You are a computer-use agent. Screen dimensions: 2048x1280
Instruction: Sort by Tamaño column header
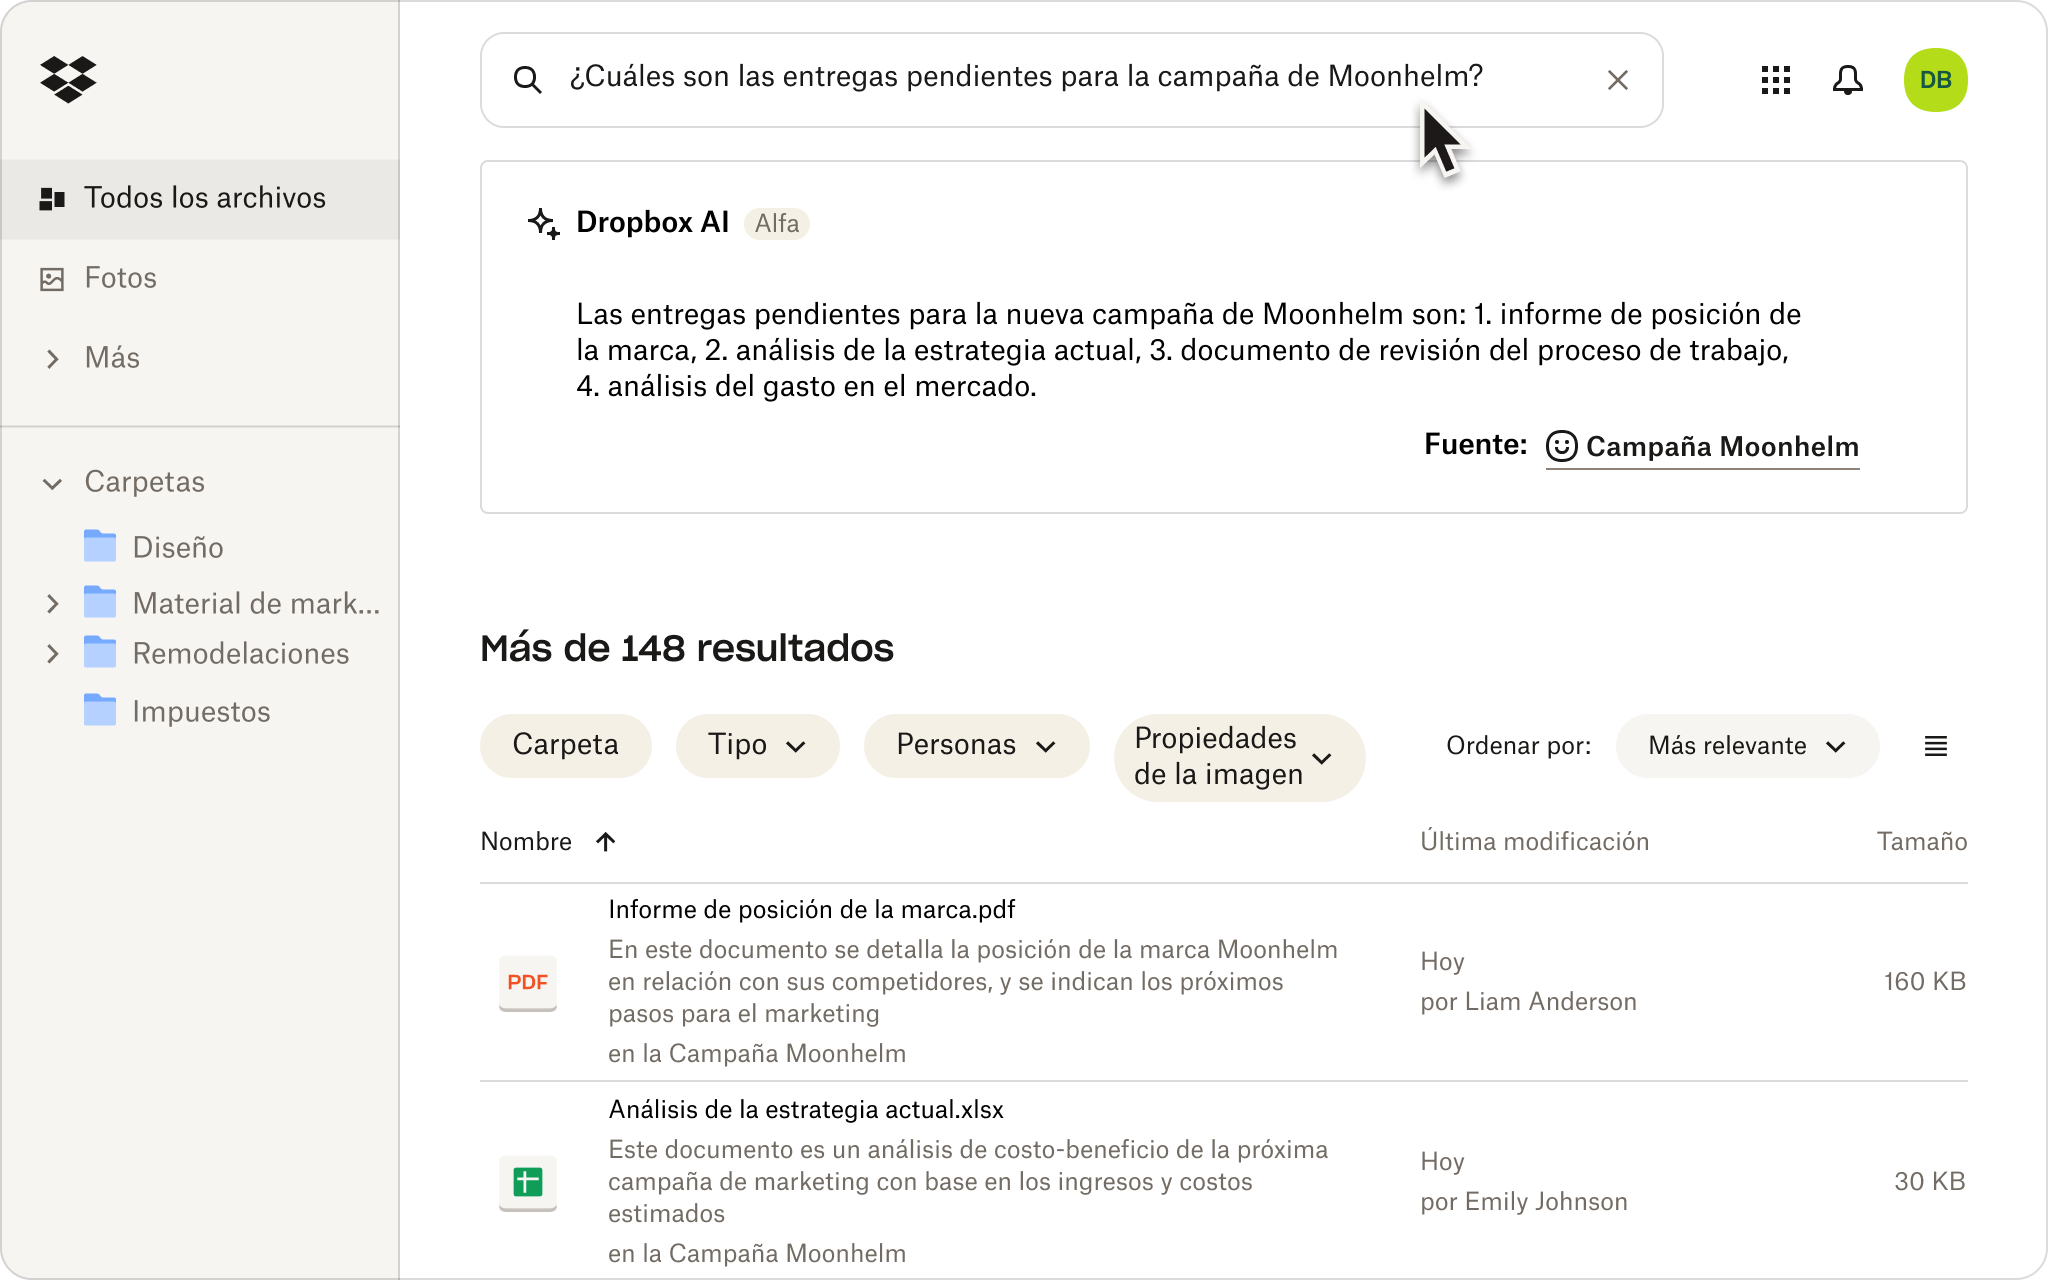(1921, 841)
